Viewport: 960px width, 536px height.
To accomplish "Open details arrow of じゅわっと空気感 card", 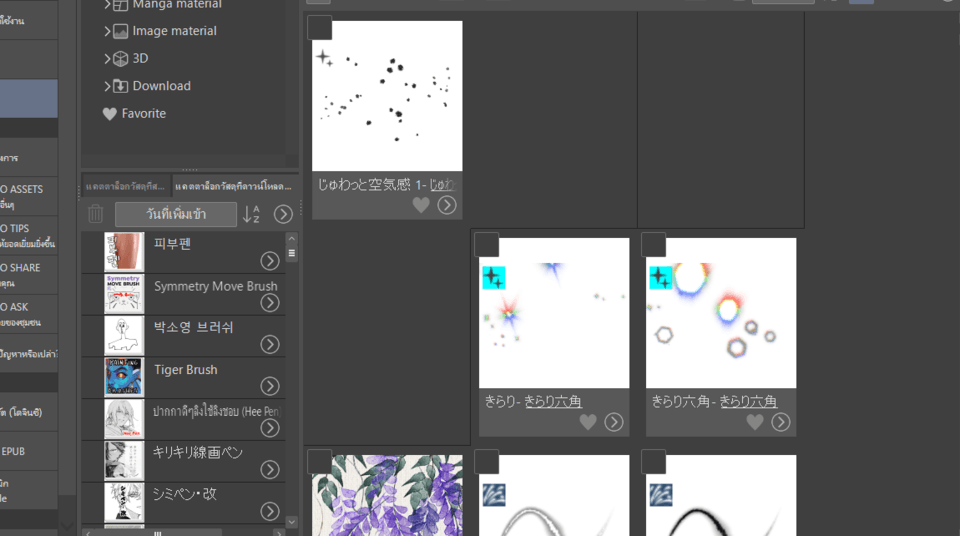I will click(447, 205).
